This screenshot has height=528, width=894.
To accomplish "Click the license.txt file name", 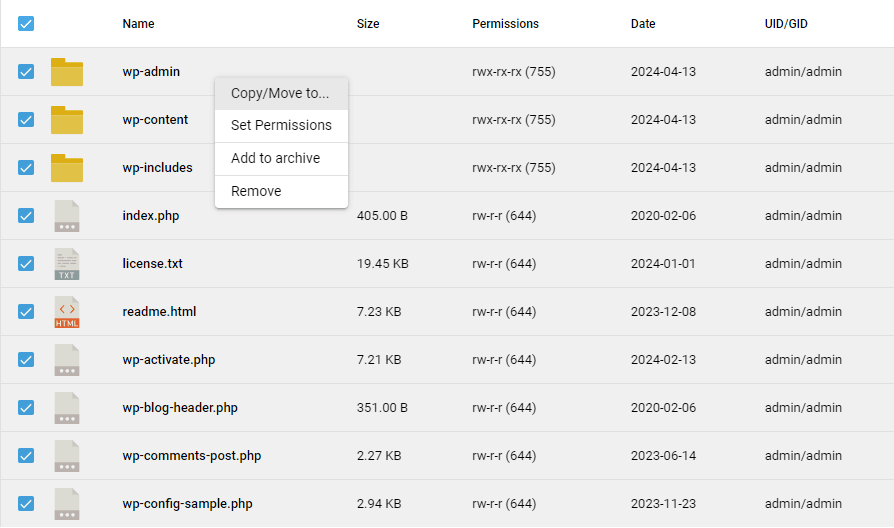I will pos(152,263).
